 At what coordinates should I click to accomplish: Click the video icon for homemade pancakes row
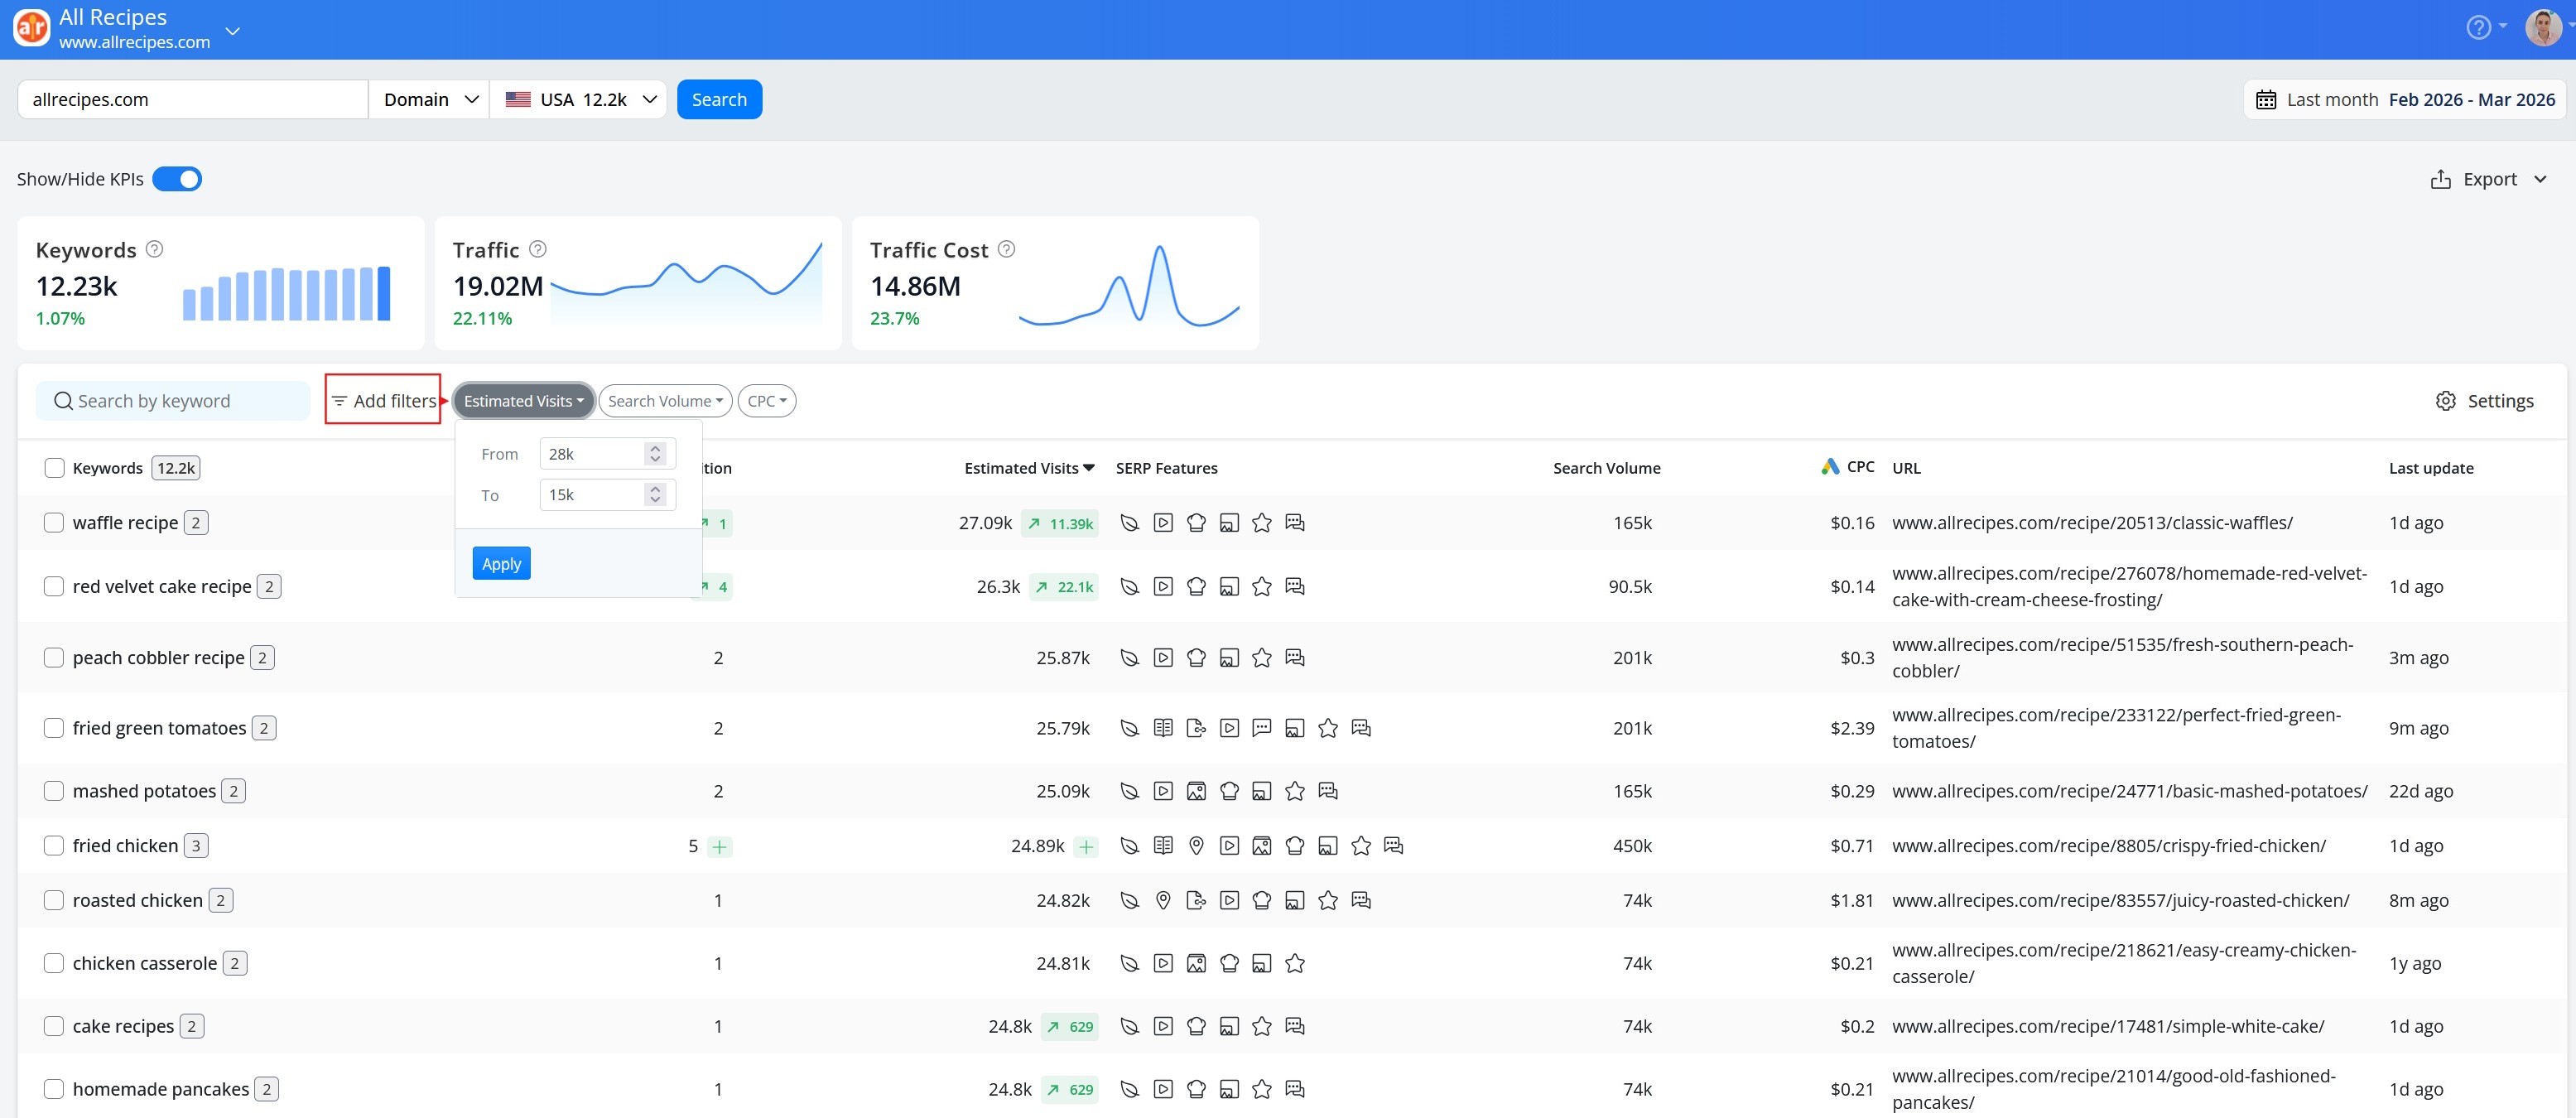pos(1163,1090)
